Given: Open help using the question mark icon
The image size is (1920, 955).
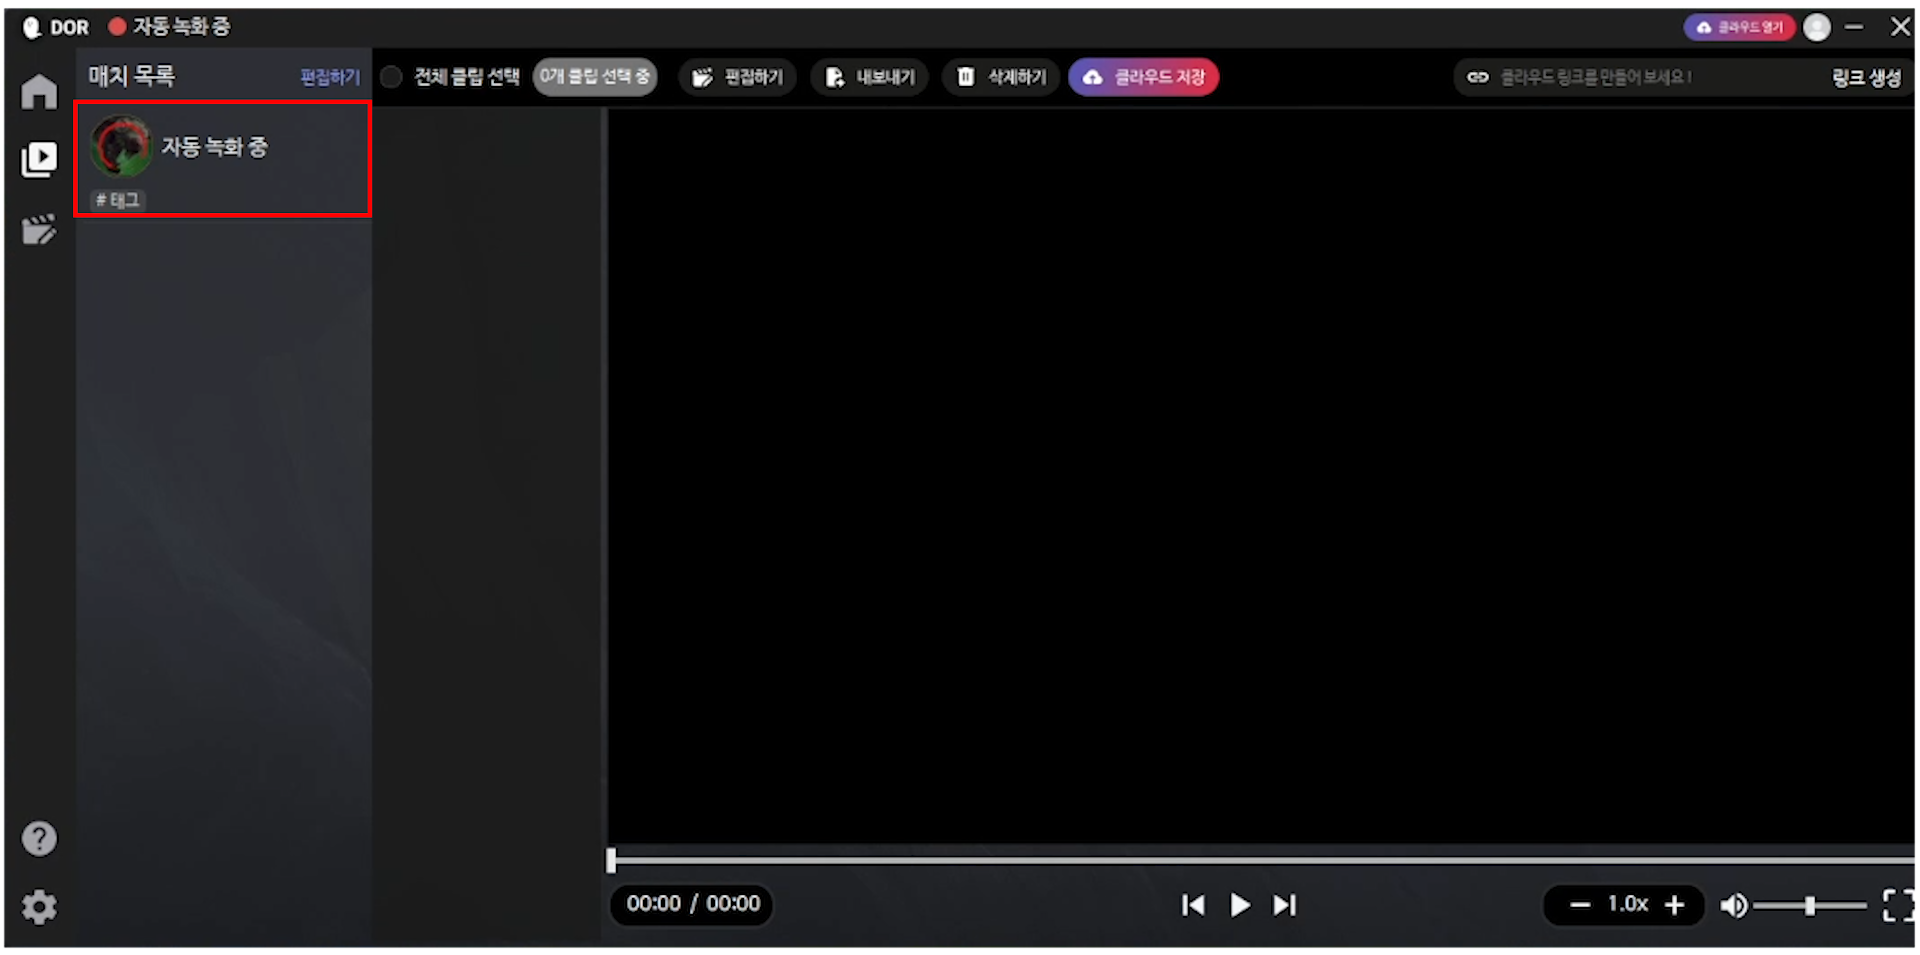Looking at the screenshot, I should 39,837.
